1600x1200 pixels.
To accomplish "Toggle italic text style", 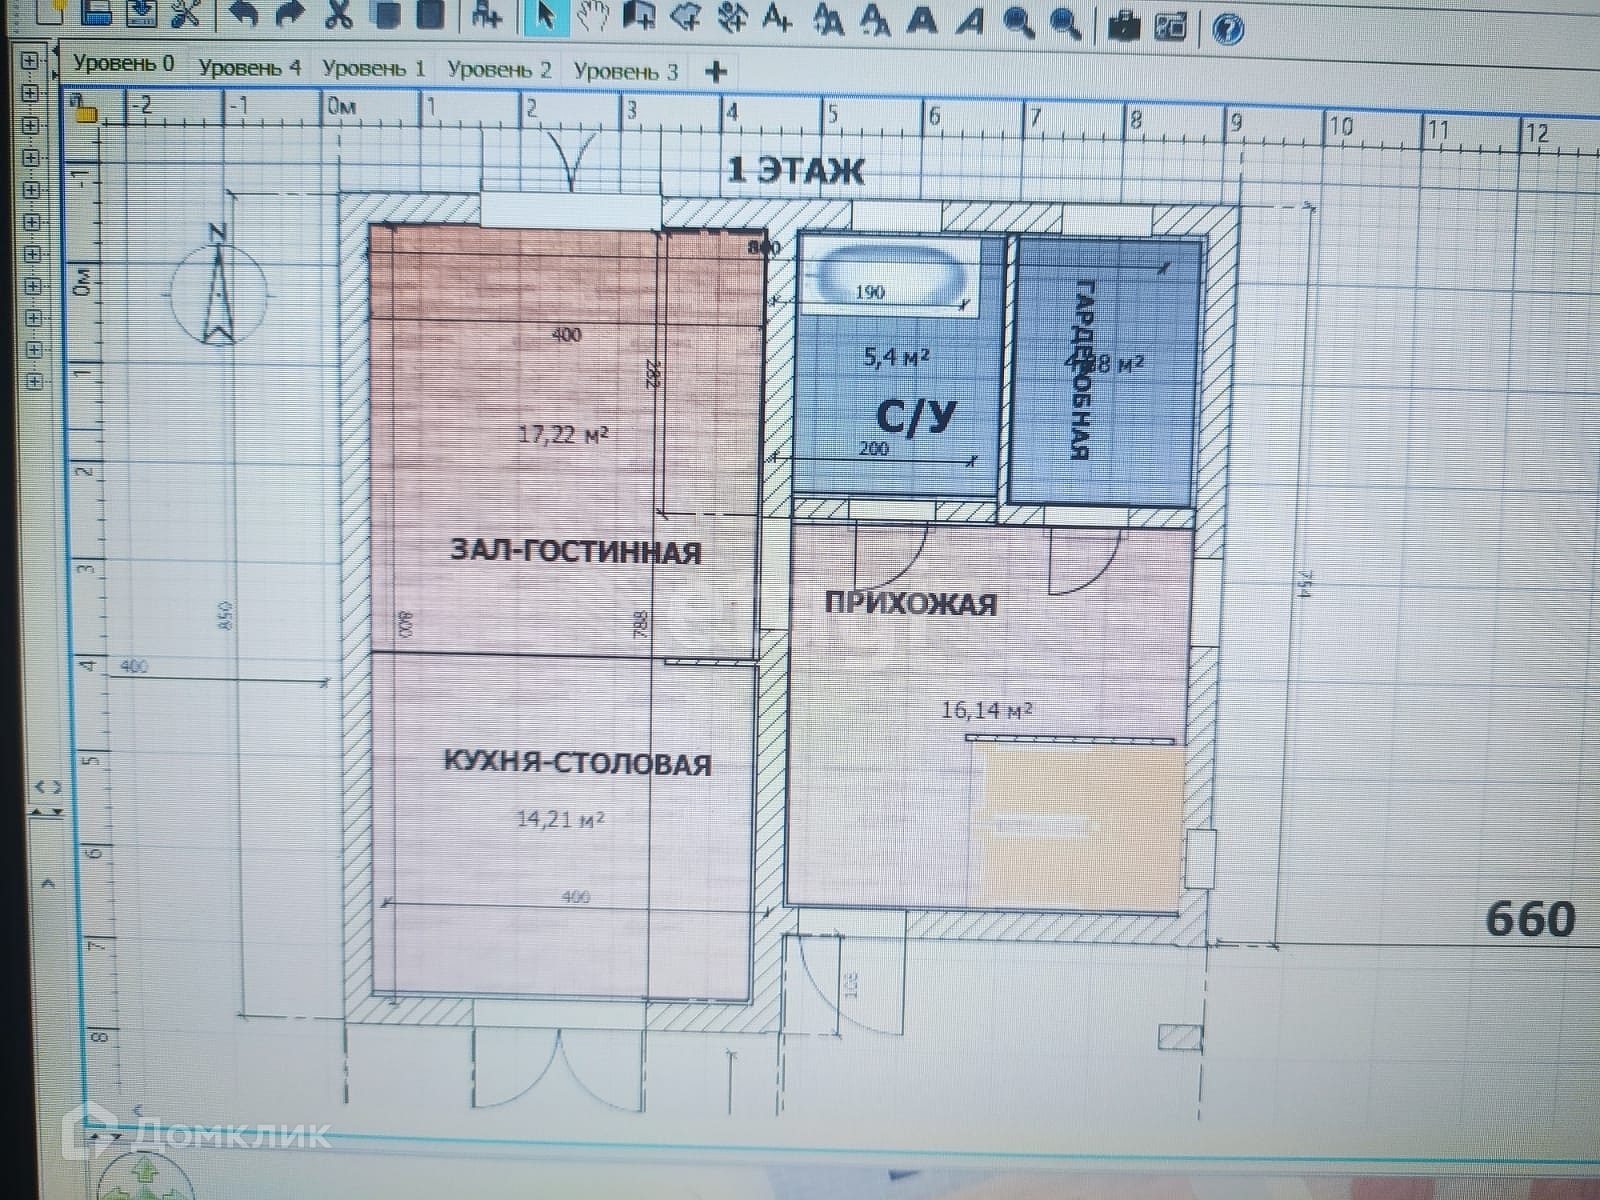I will 970,22.
